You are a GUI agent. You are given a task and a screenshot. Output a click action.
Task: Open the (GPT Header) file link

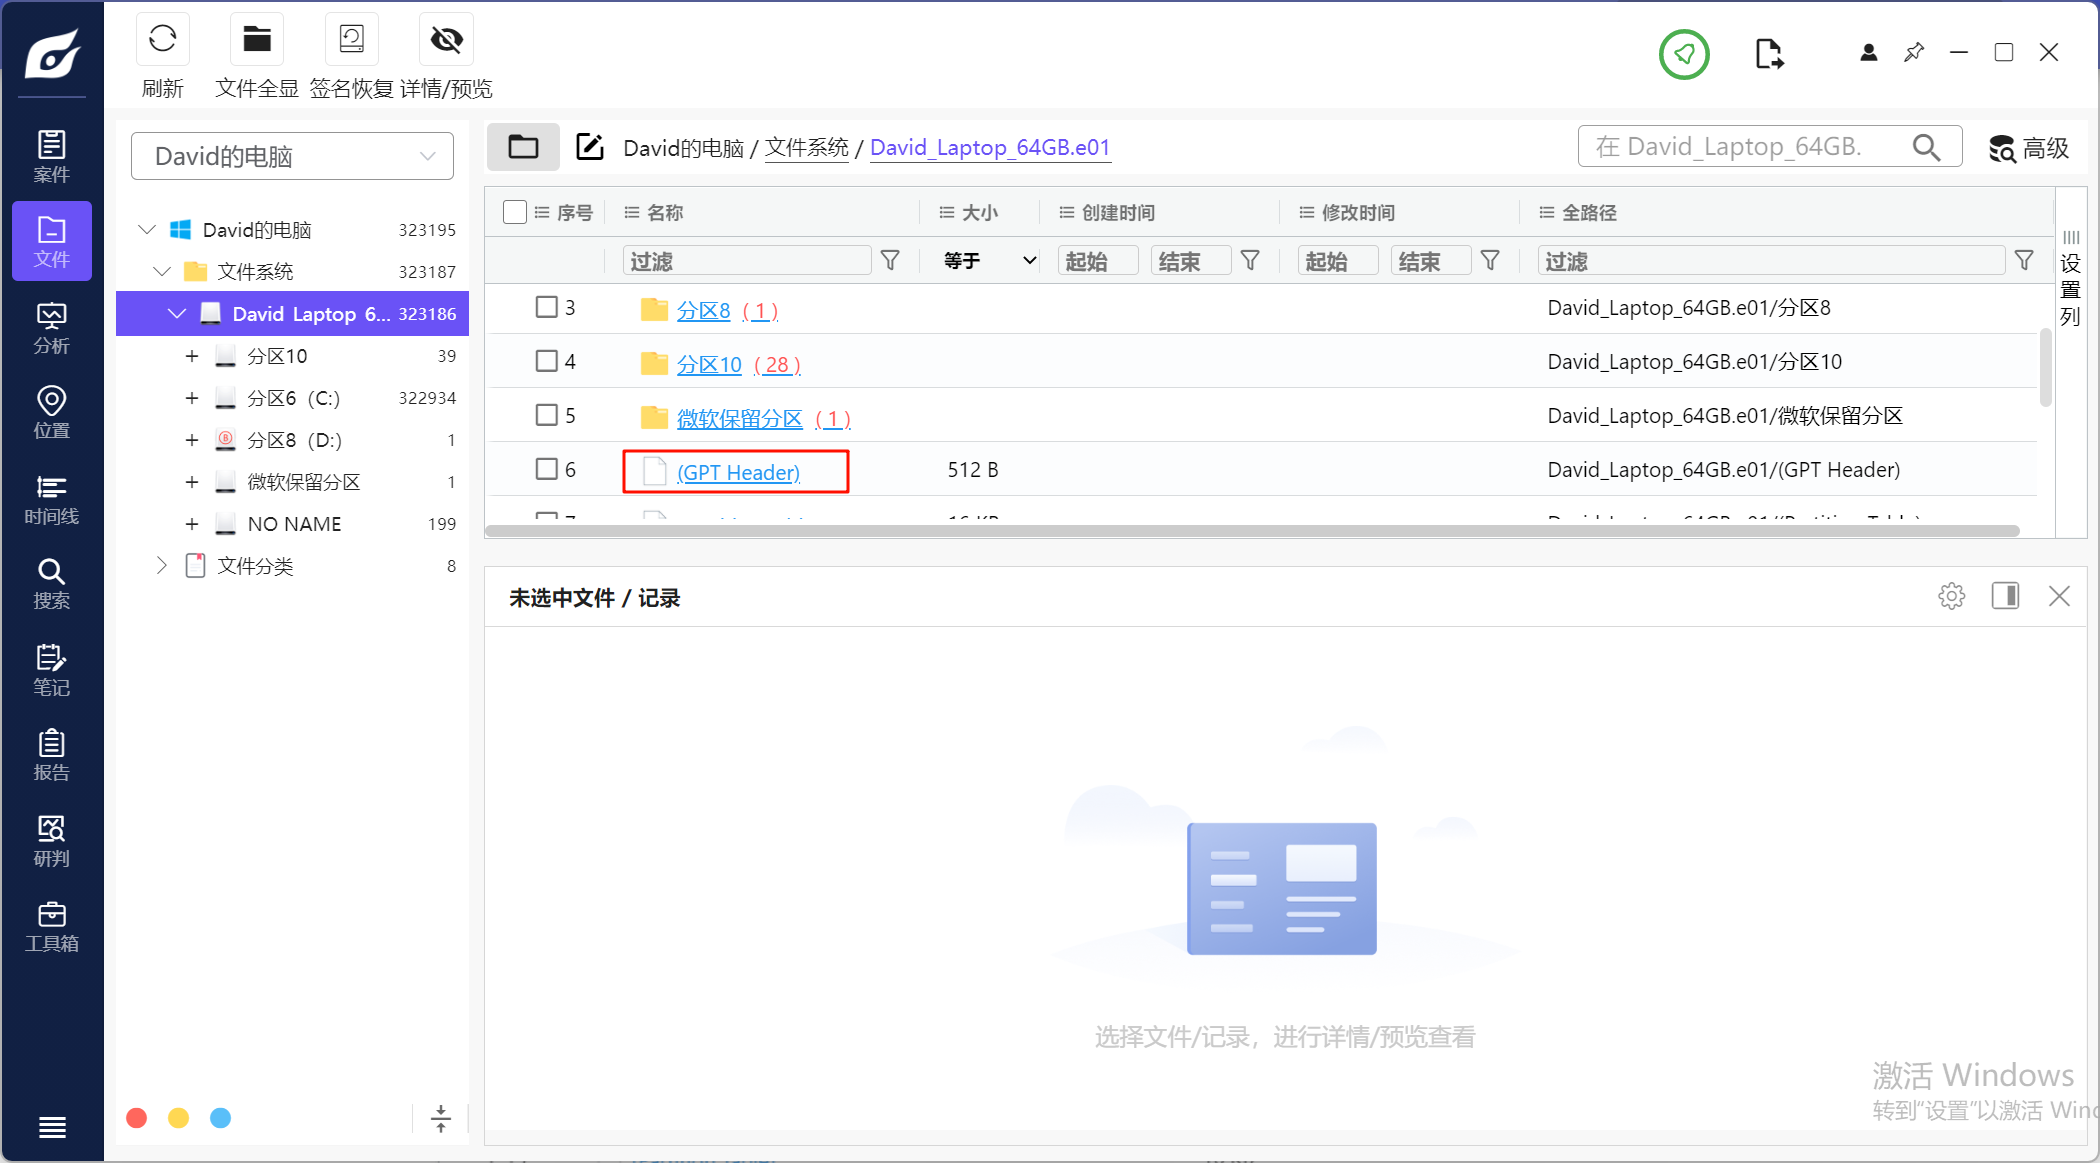738,472
